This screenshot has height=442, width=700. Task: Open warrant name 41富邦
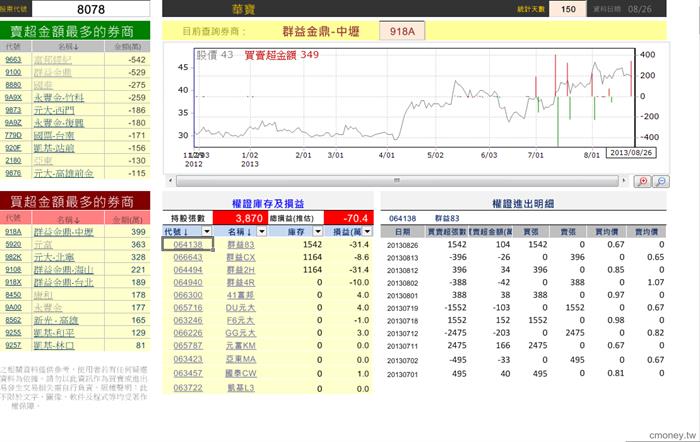[241, 295]
